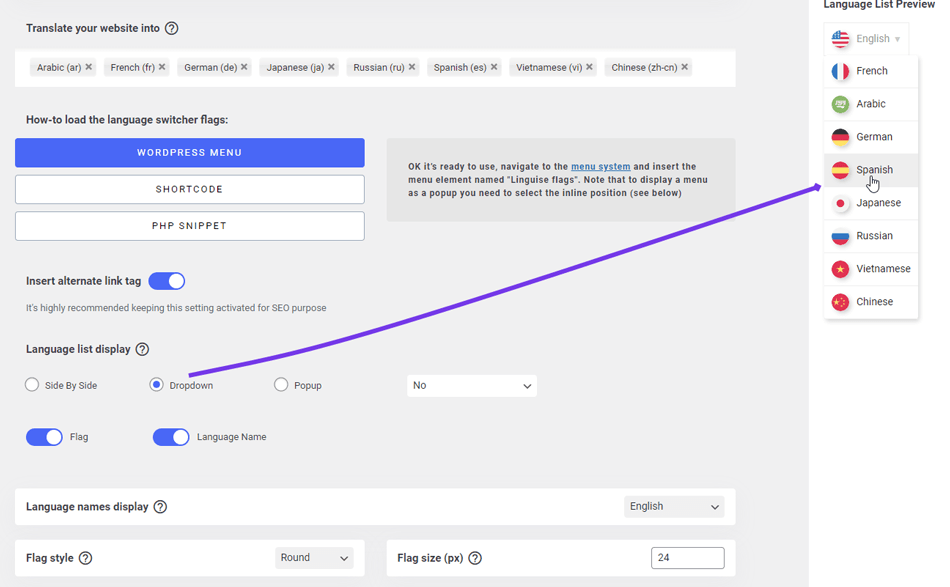The width and height of the screenshot is (950, 587).
Task: Remove Russian (ru) language tag
Action: click(412, 67)
